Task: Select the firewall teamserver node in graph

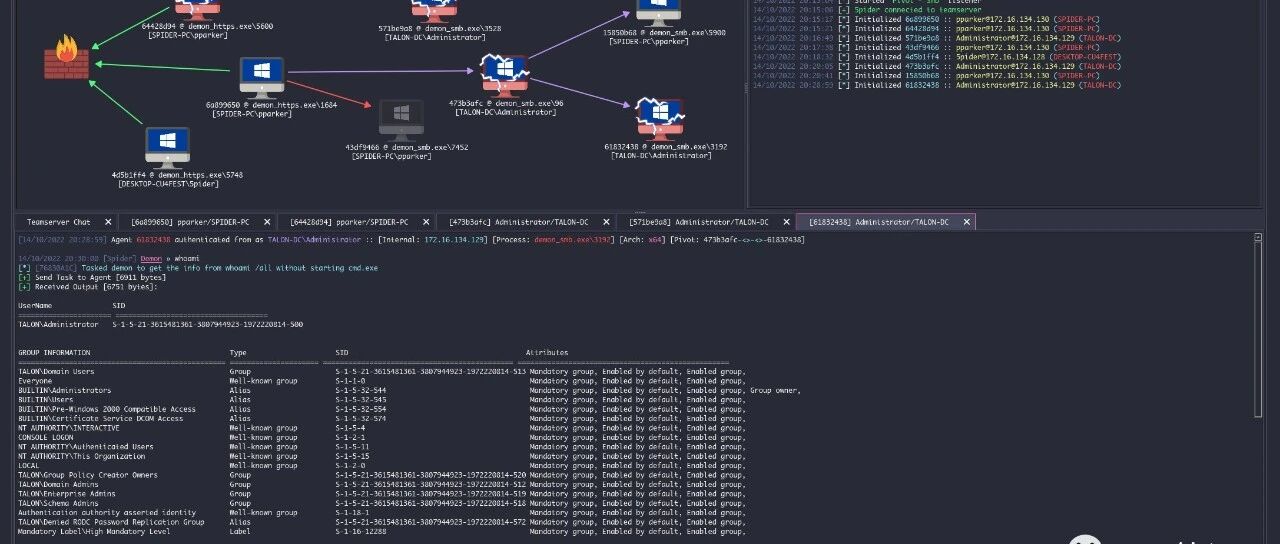Action: click(66, 57)
